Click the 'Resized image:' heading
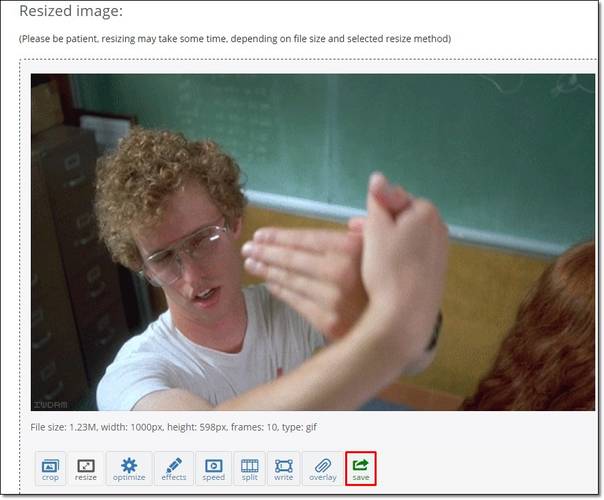Viewport: 604px width, 500px height. click(71, 11)
